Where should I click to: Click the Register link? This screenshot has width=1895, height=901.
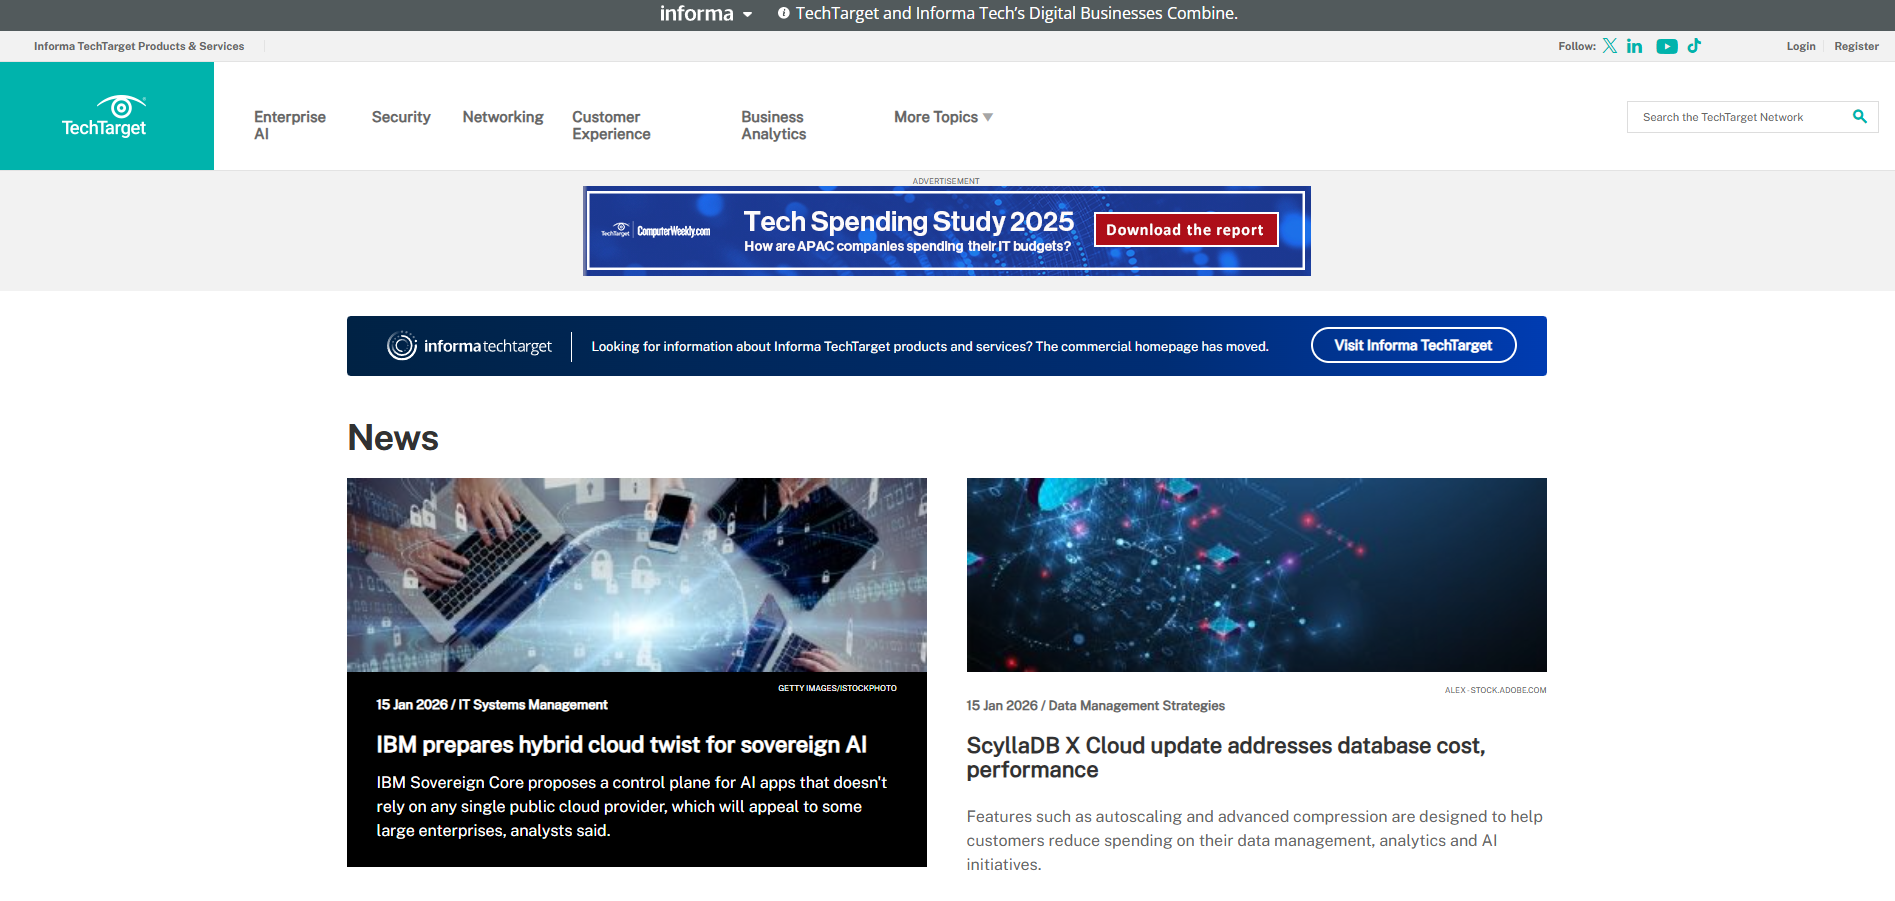pyautogui.click(x=1856, y=46)
